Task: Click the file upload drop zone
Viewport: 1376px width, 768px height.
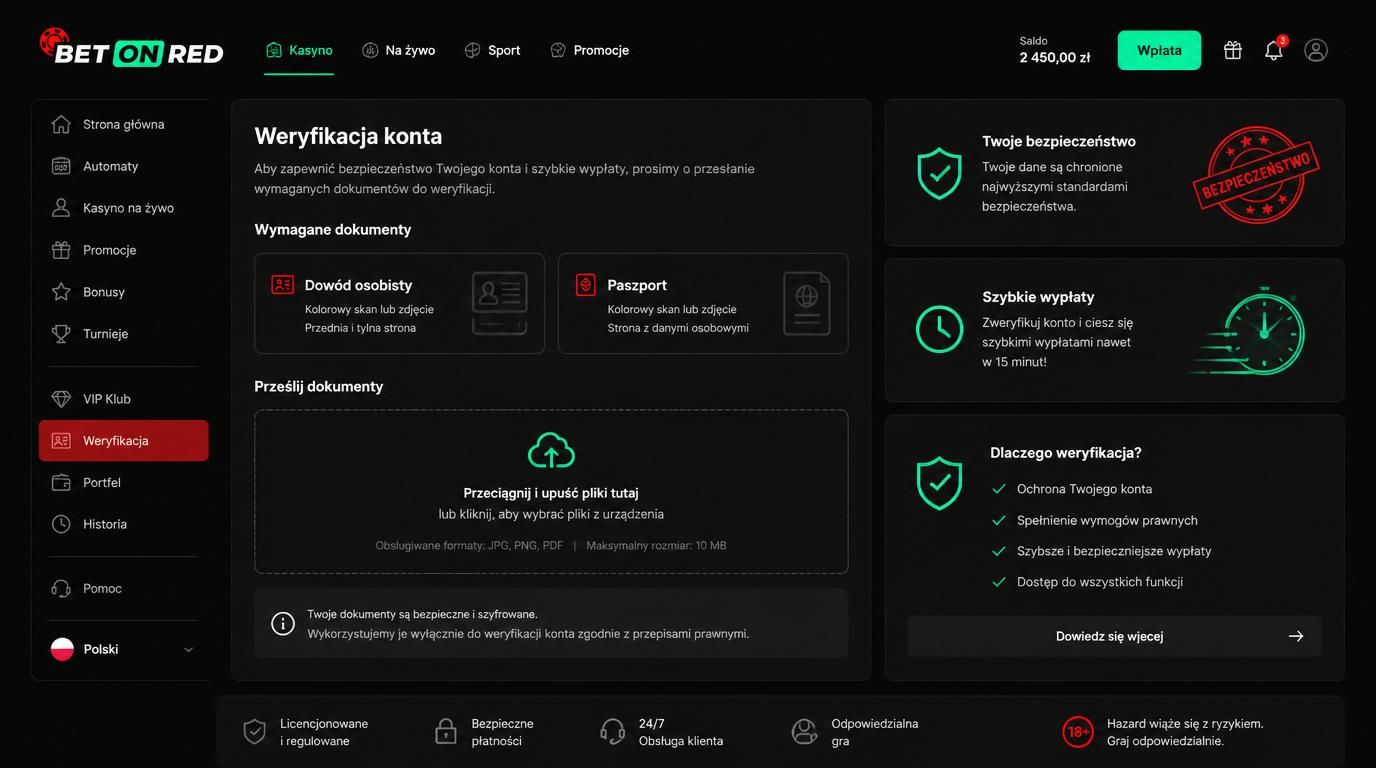Action: [x=551, y=491]
